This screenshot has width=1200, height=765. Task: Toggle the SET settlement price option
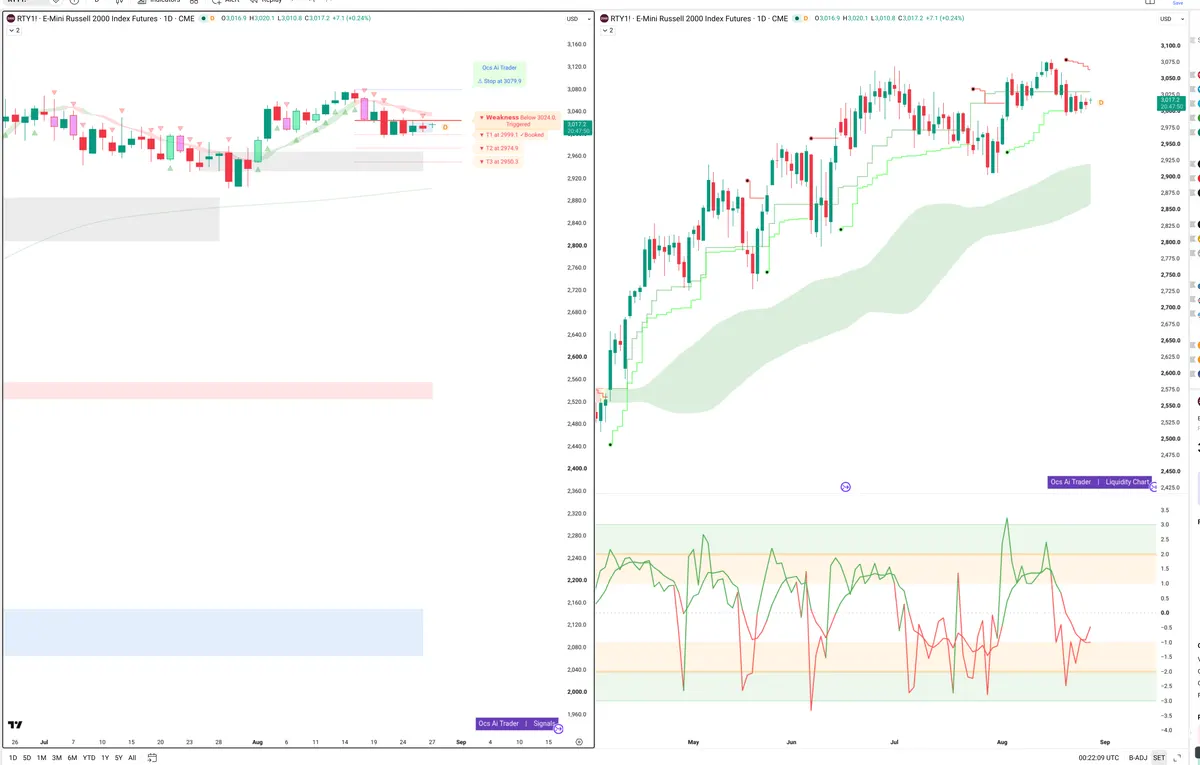pos(1159,758)
